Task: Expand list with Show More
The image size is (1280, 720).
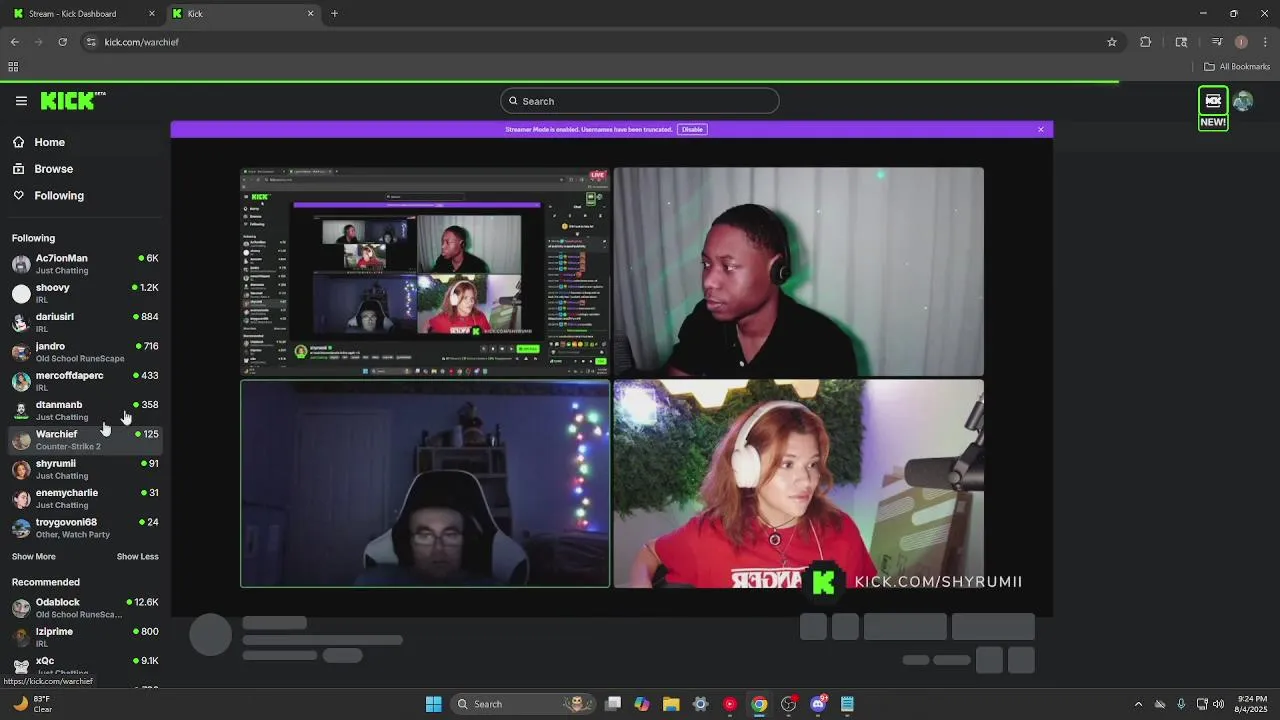Action: [34, 557]
